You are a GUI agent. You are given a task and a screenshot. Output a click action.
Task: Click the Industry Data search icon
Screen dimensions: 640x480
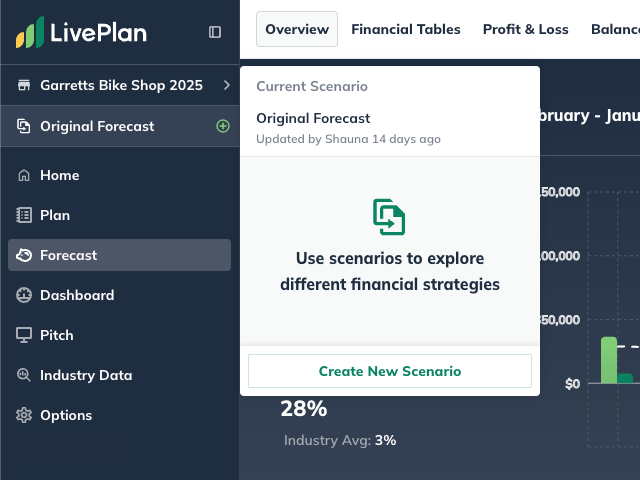click(x=24, y=375)
